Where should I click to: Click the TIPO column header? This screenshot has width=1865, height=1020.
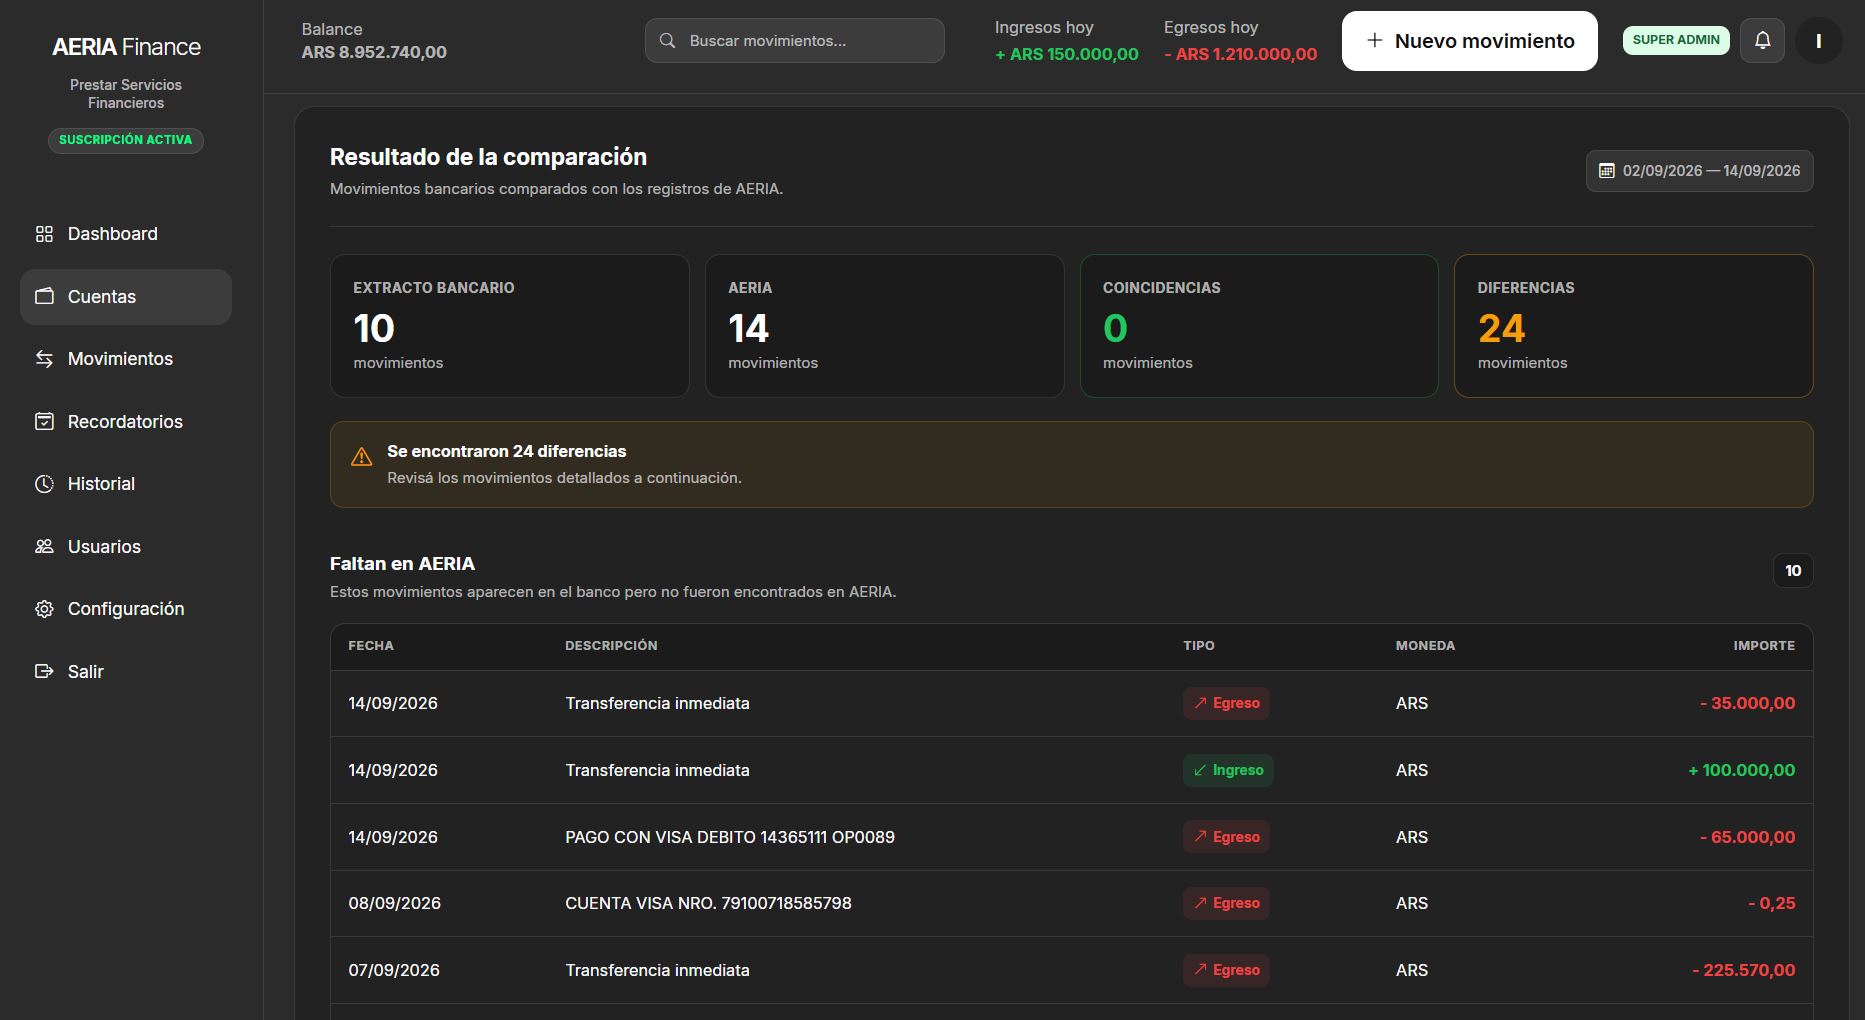click(x=1199, y=646)
